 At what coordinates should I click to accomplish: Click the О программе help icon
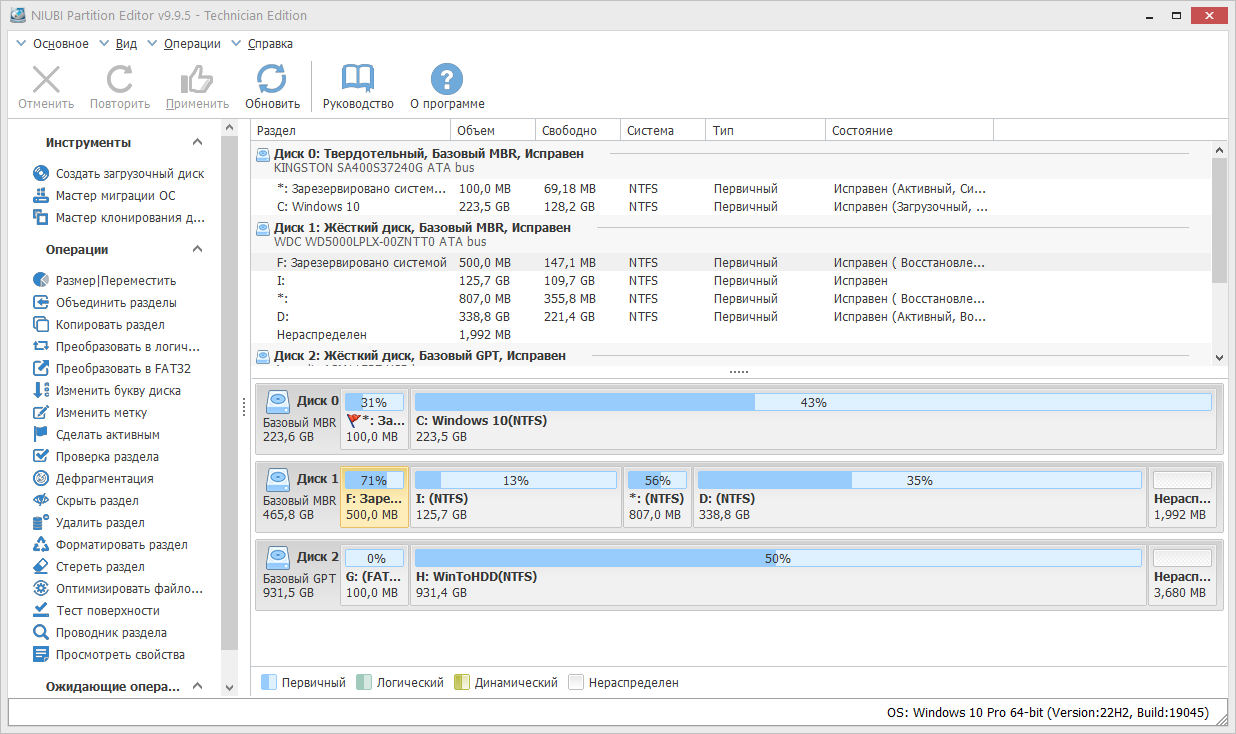[x=447, y=80]
